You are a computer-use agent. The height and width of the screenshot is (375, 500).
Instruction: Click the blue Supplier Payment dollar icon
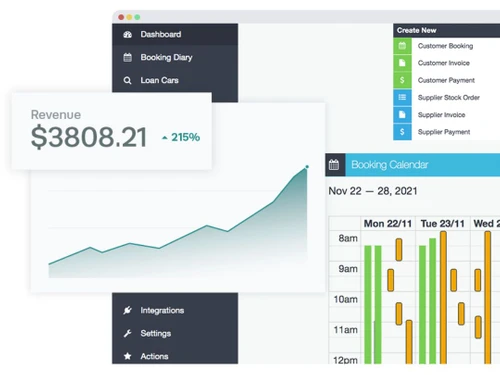click(x=402, y=132)
